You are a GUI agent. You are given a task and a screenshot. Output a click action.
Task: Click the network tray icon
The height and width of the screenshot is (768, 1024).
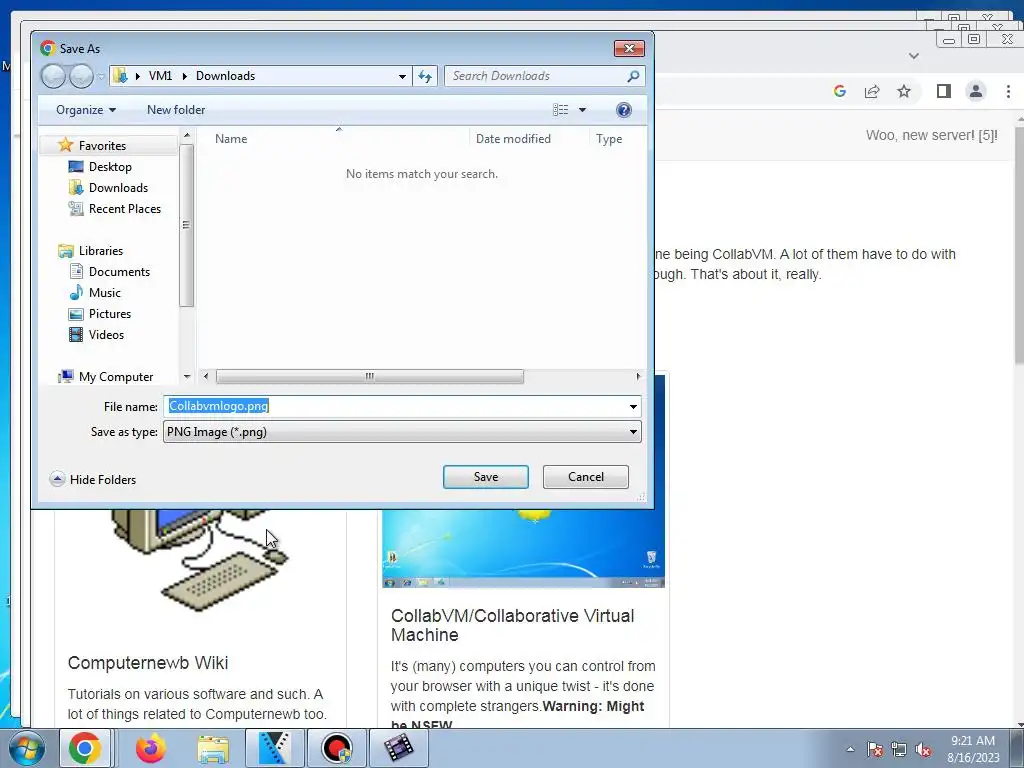point(899,750)
